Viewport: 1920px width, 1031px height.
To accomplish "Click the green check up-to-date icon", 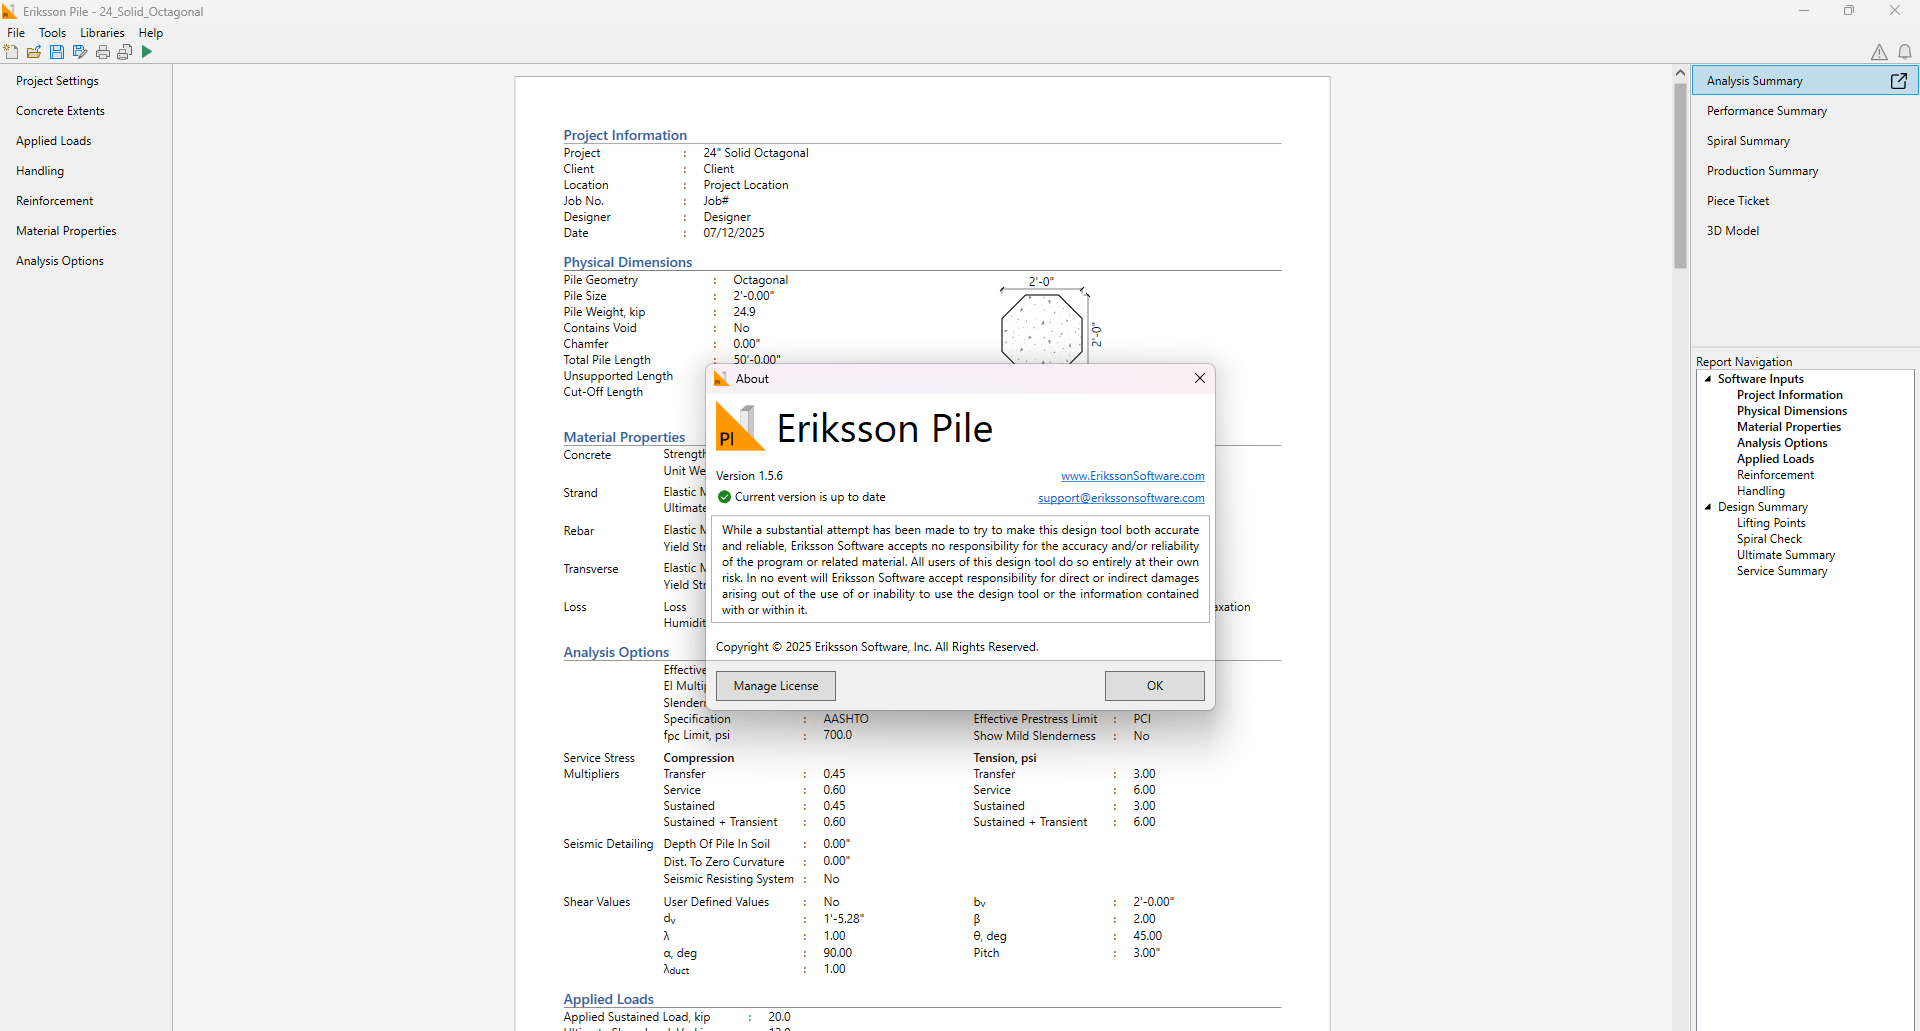I will coord(724,497).
